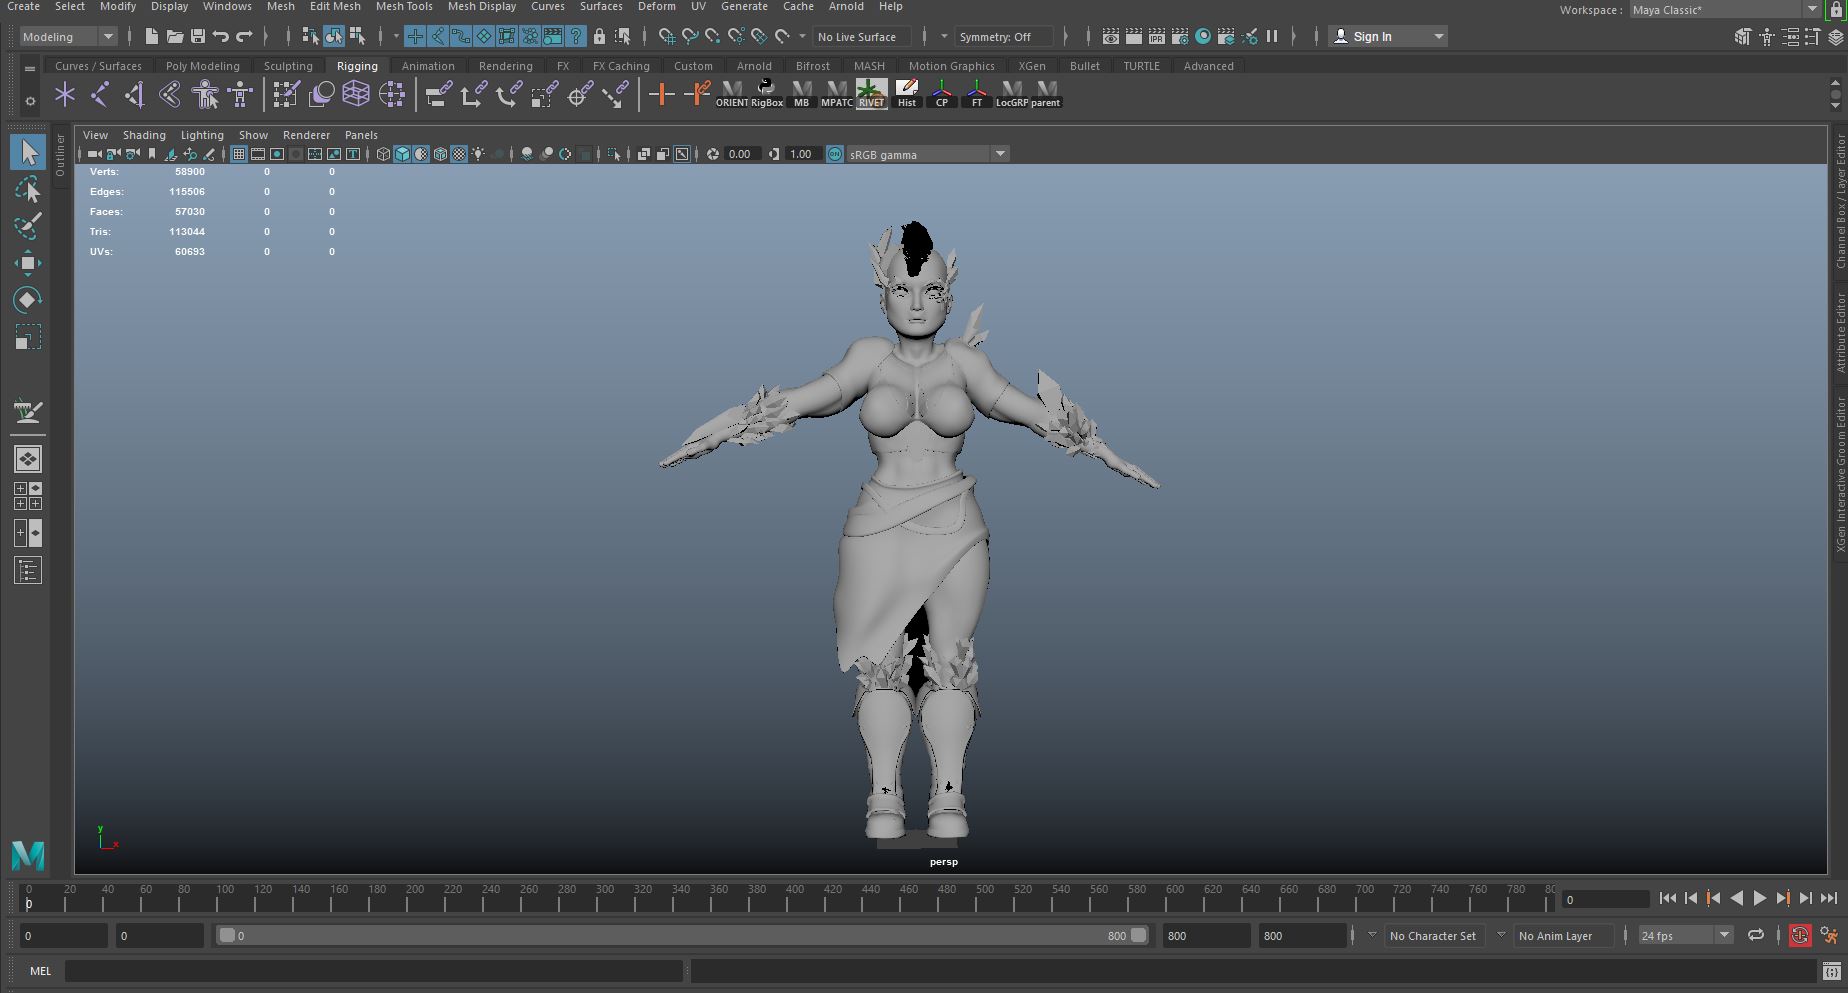Image resolution: width=1848 pixels, height=993 pixels.
Task: Redo the action with the redo arrow icon
Action: tap(244, 36)
